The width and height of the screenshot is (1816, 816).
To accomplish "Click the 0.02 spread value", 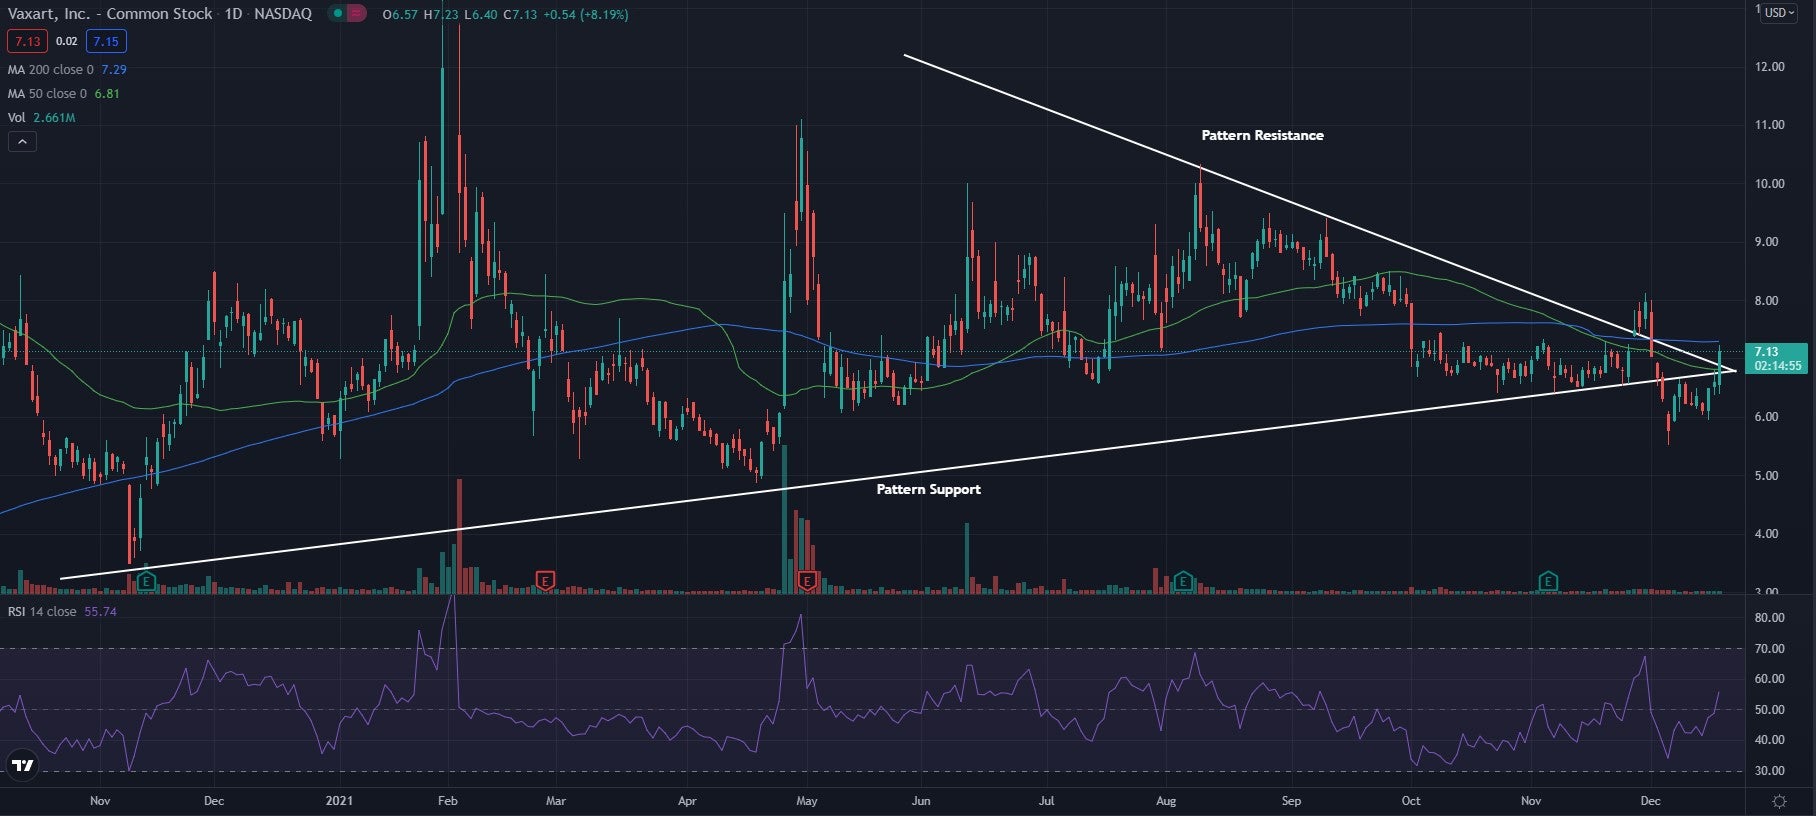I will tap(66, 41).
